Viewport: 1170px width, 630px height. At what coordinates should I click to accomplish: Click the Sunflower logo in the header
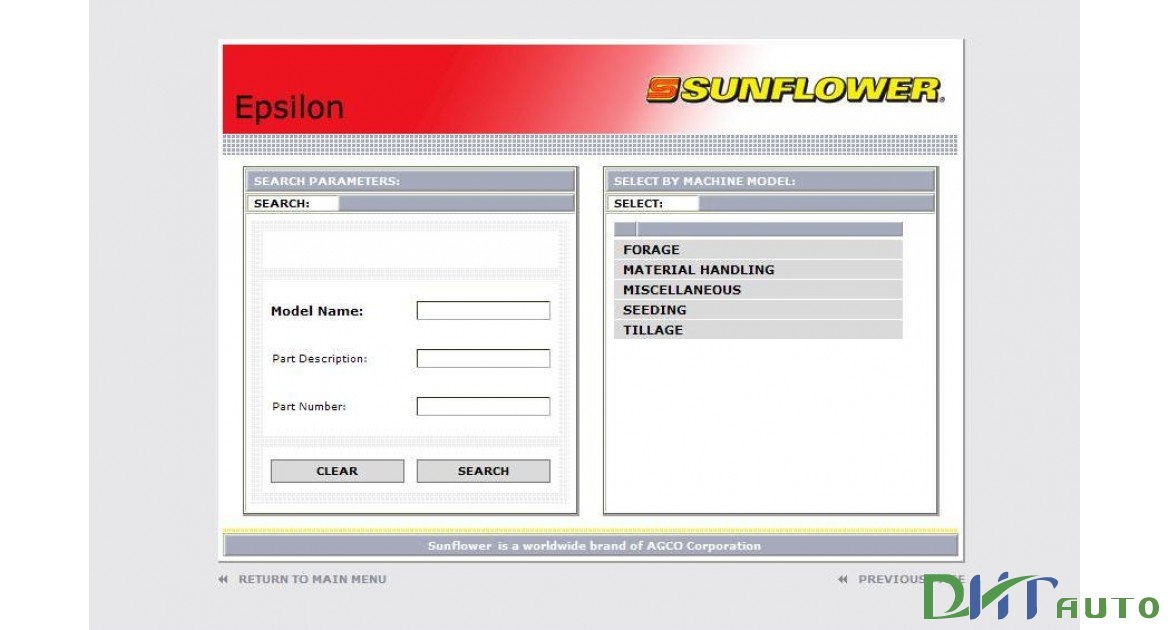tap(794, 90)
